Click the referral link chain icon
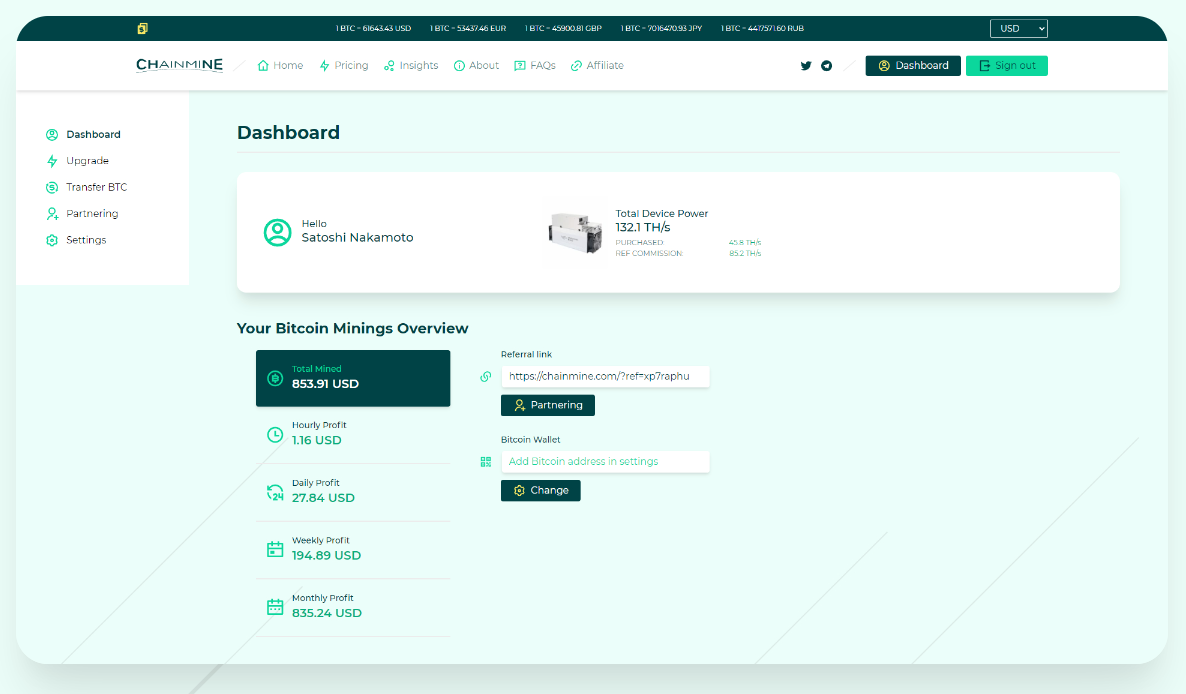1186x694 pixels. (486, 376)
